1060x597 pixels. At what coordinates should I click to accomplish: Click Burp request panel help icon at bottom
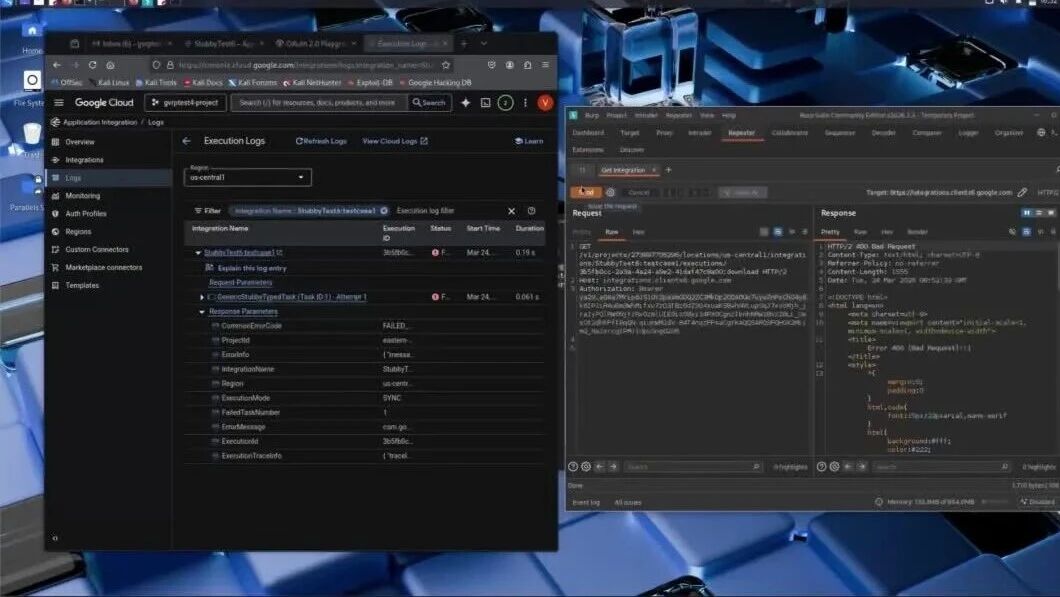[x=573, y=467]
